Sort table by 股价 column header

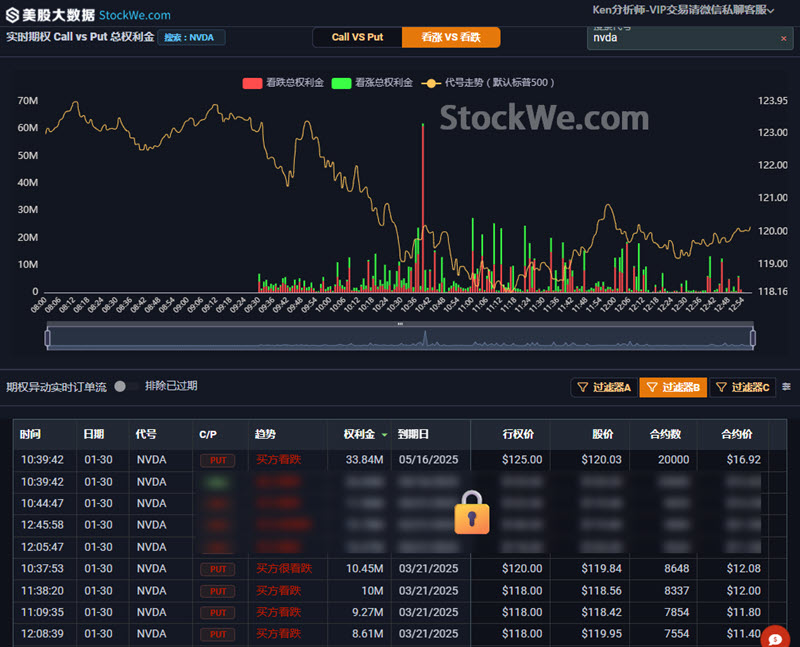pos(603,434)
